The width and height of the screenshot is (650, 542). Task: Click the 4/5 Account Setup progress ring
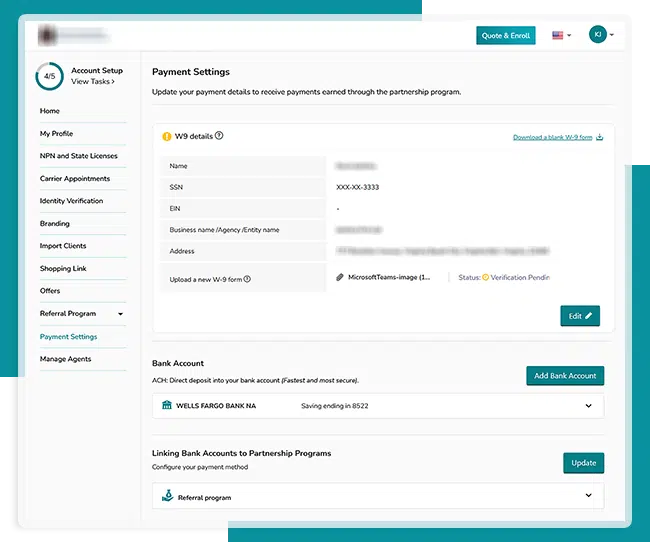point(49,76)
